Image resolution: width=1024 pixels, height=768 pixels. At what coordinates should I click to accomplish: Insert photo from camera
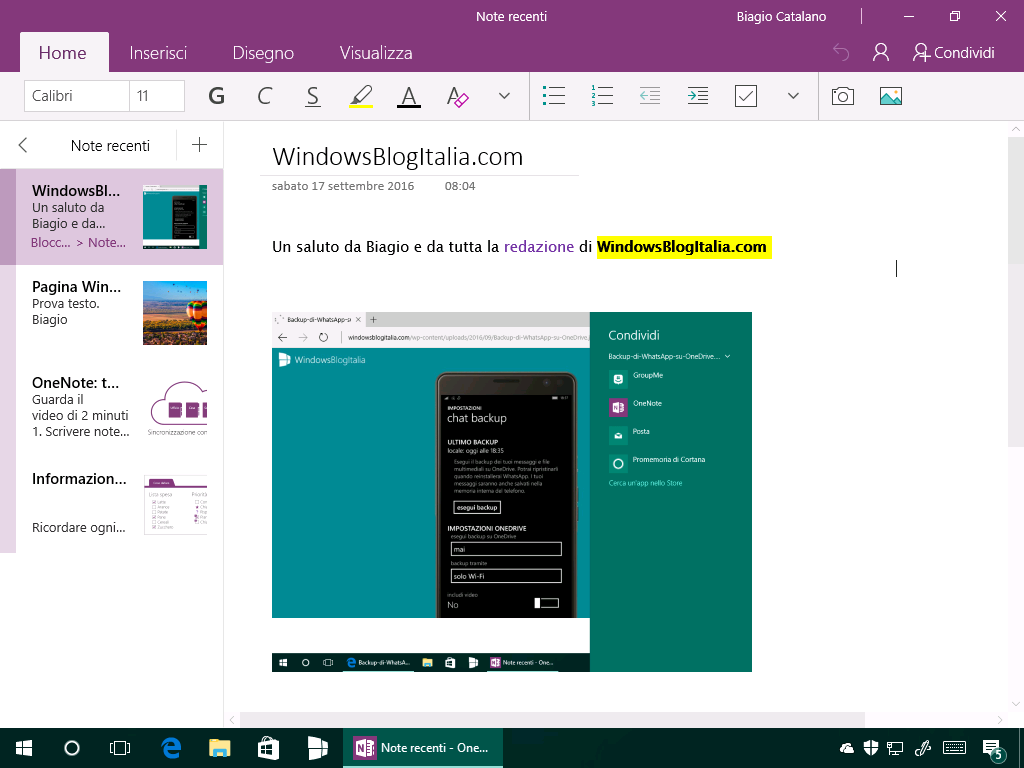click(842, 97)
